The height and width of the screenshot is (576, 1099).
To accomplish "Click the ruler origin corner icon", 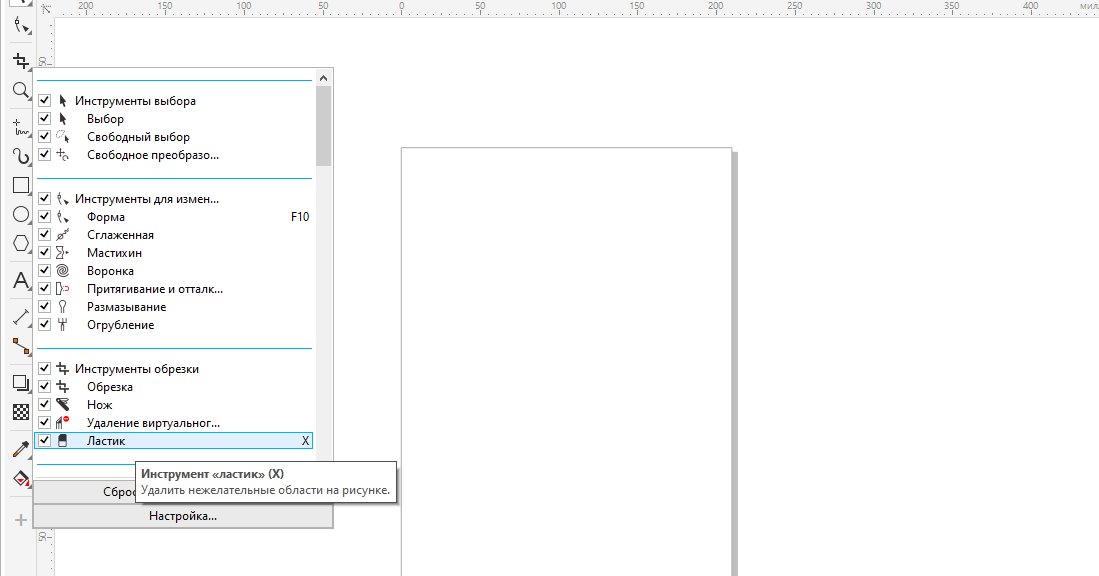I will [46, 8].
